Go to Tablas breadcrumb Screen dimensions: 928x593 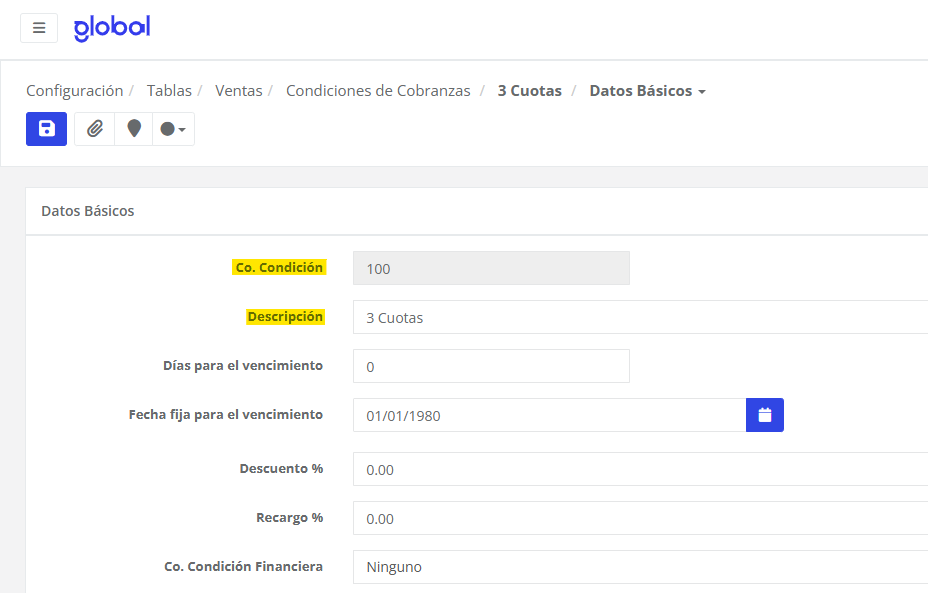169,91
